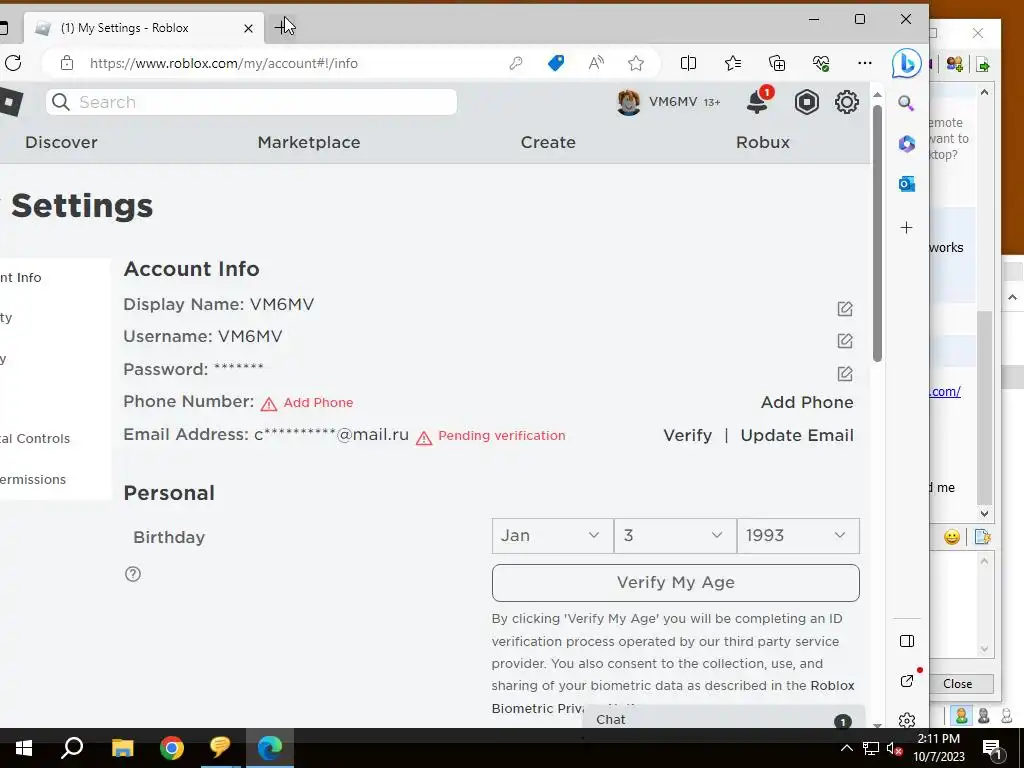Screen dimensions: 1024x768
Task: Reload the page with the refresh icon
Action: [x=13, y=63]
